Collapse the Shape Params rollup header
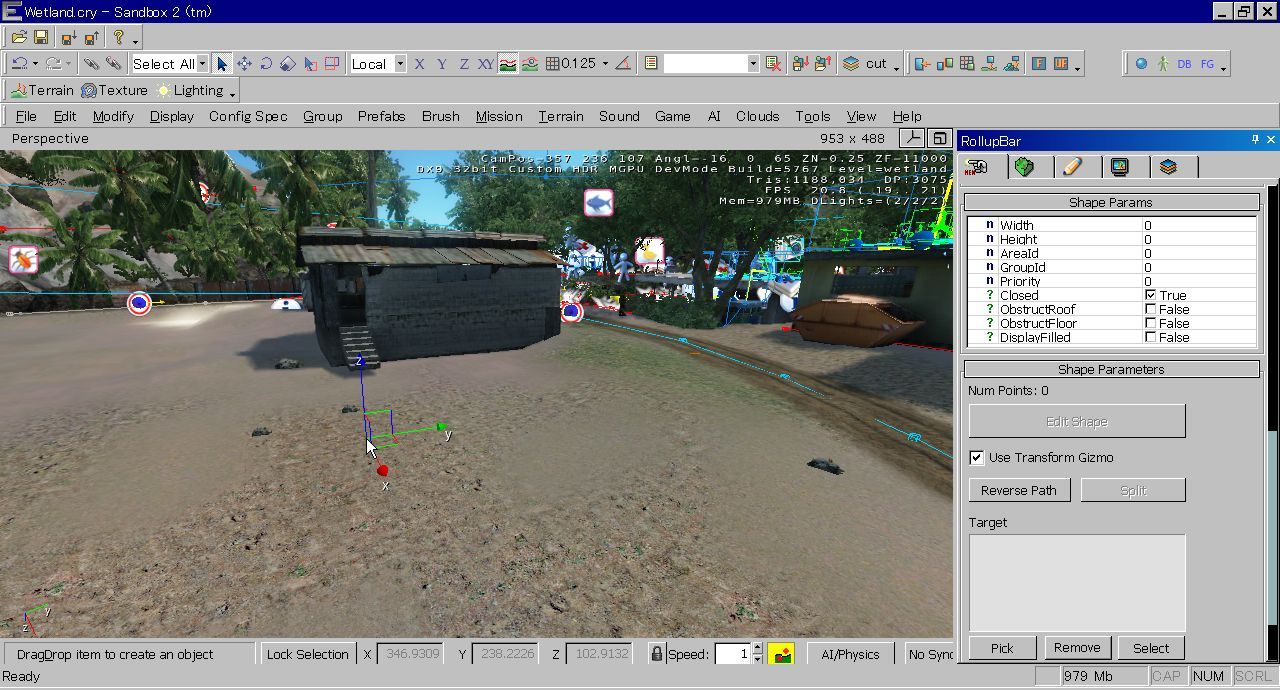The width and height of the screenshot is (1280, 690). tap(1110, 202)
